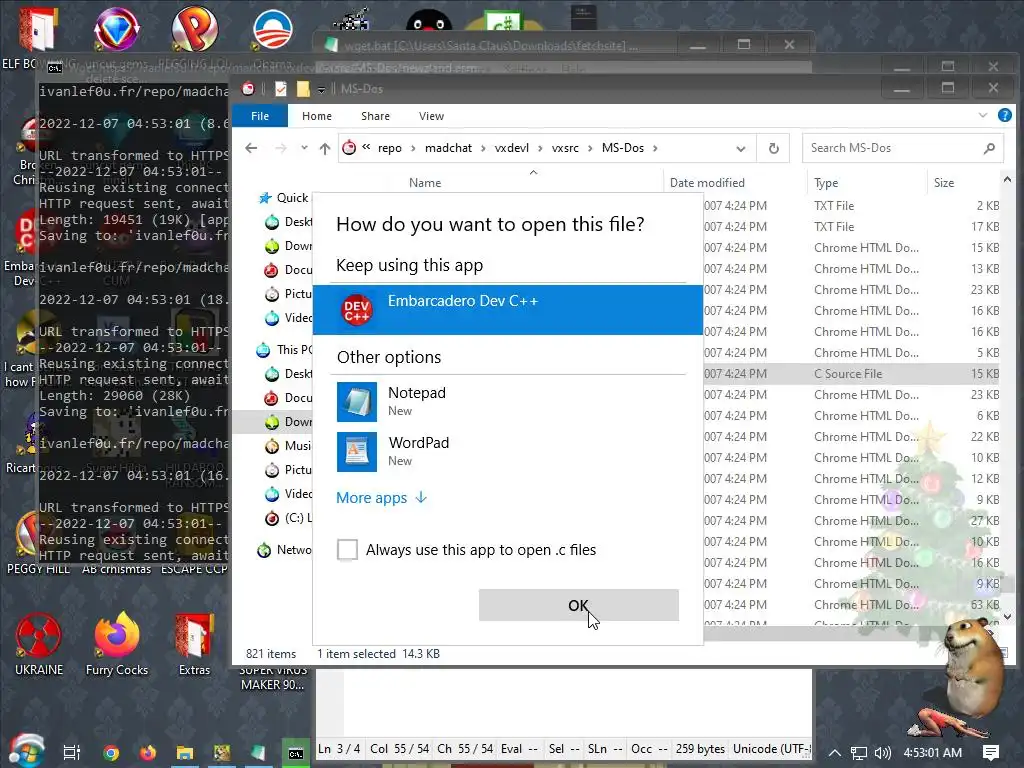The image size is (1024, 768).
Task: Click madchat in the address path
Action: click(x=448, y=148)
